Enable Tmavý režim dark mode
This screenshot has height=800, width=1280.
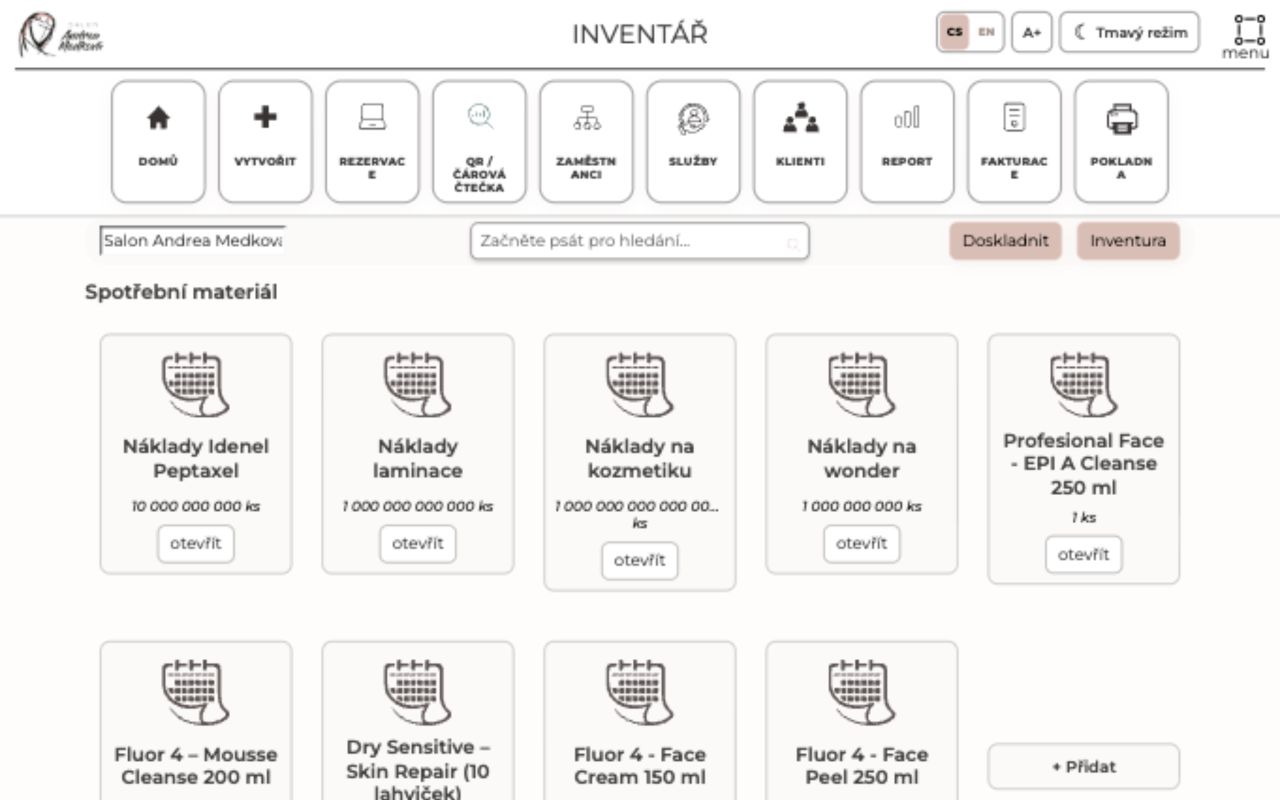point(1130,32)
